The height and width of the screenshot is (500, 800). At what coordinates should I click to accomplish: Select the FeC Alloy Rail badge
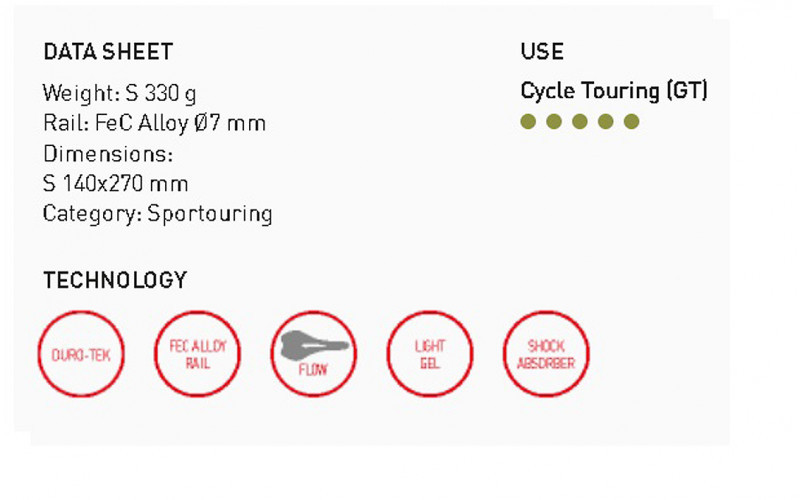pyautogui.click(x=197, y=354)
